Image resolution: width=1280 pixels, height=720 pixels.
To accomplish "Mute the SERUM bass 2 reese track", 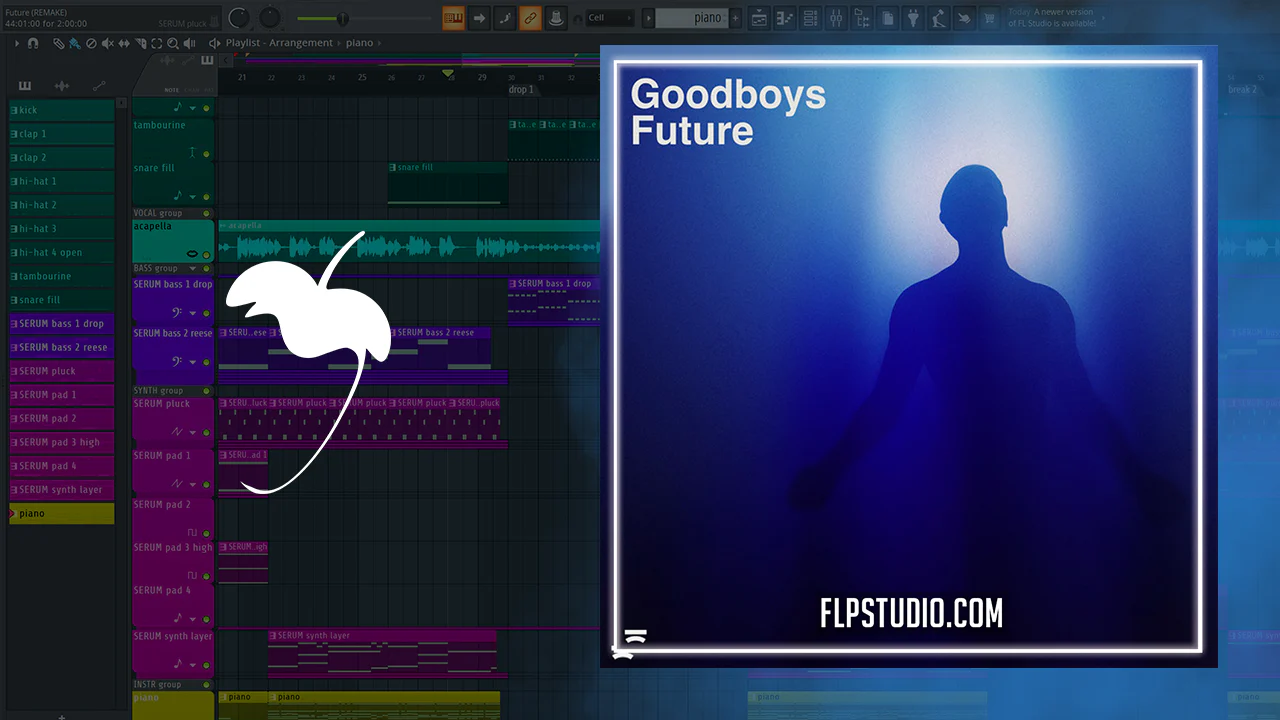I will tap(207, 362).
